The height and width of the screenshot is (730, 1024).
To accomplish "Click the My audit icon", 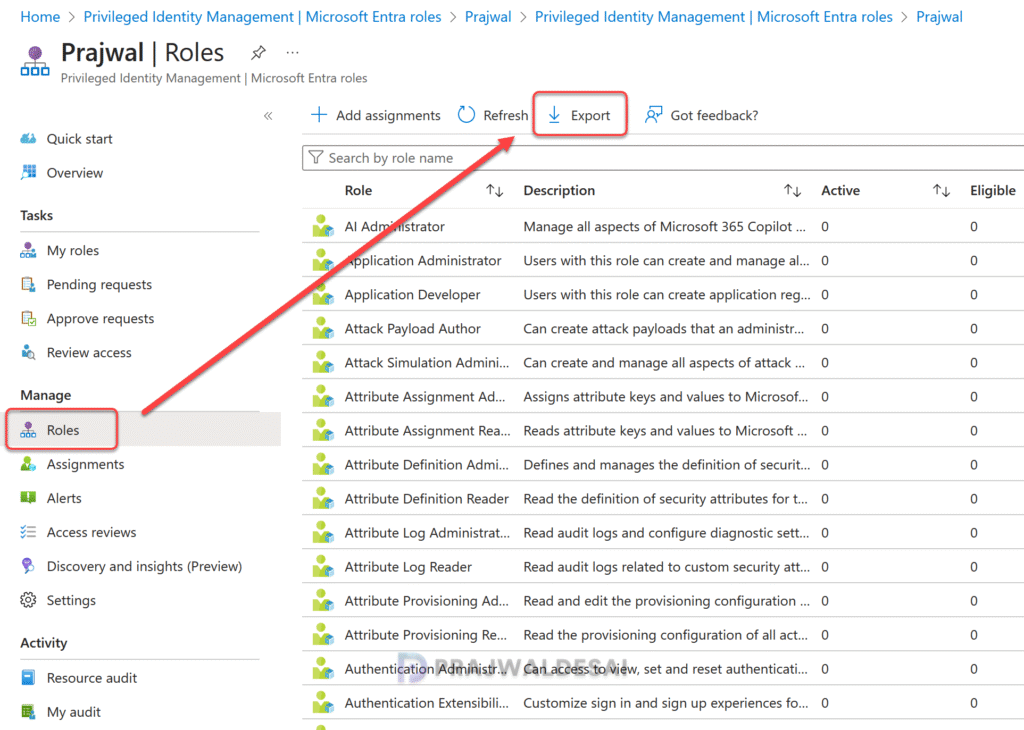I will (28, 711).
